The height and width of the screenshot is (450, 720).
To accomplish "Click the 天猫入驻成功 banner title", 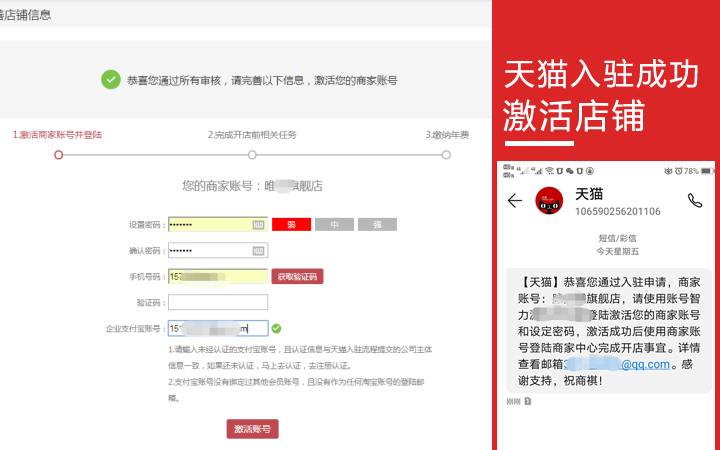I will coord(601,74).
